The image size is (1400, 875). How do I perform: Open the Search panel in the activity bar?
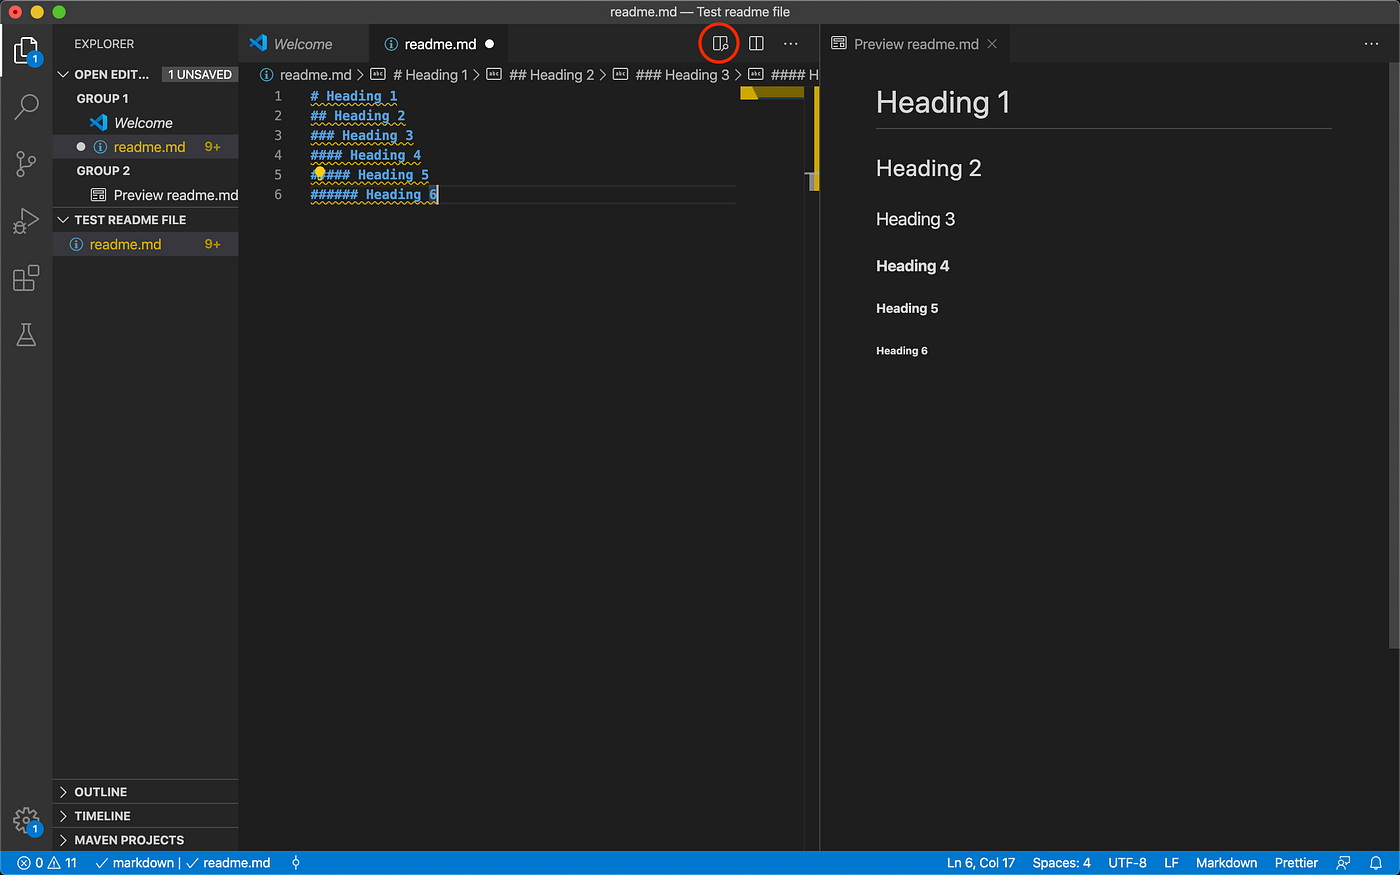(x=25, y=106)
